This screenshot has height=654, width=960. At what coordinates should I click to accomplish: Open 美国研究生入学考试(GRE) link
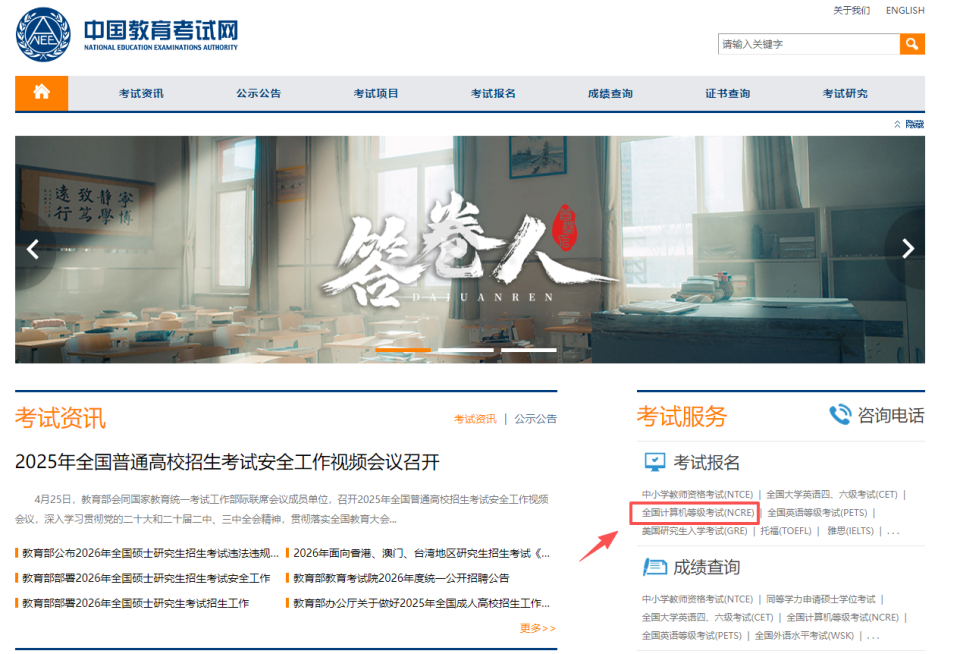[x=694, y=531]
